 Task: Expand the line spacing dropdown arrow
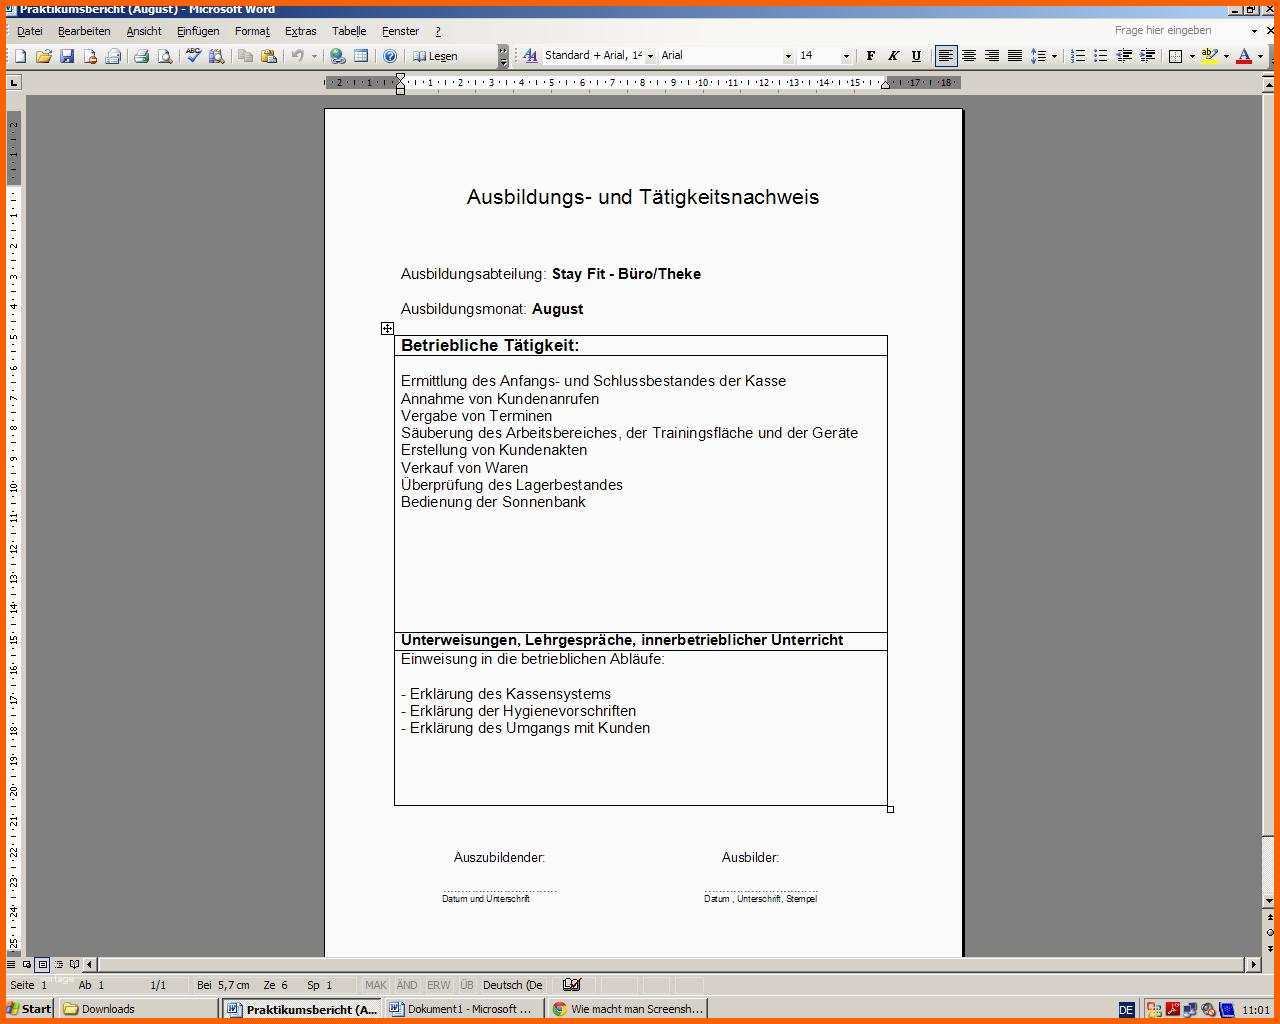[1054, 56]
